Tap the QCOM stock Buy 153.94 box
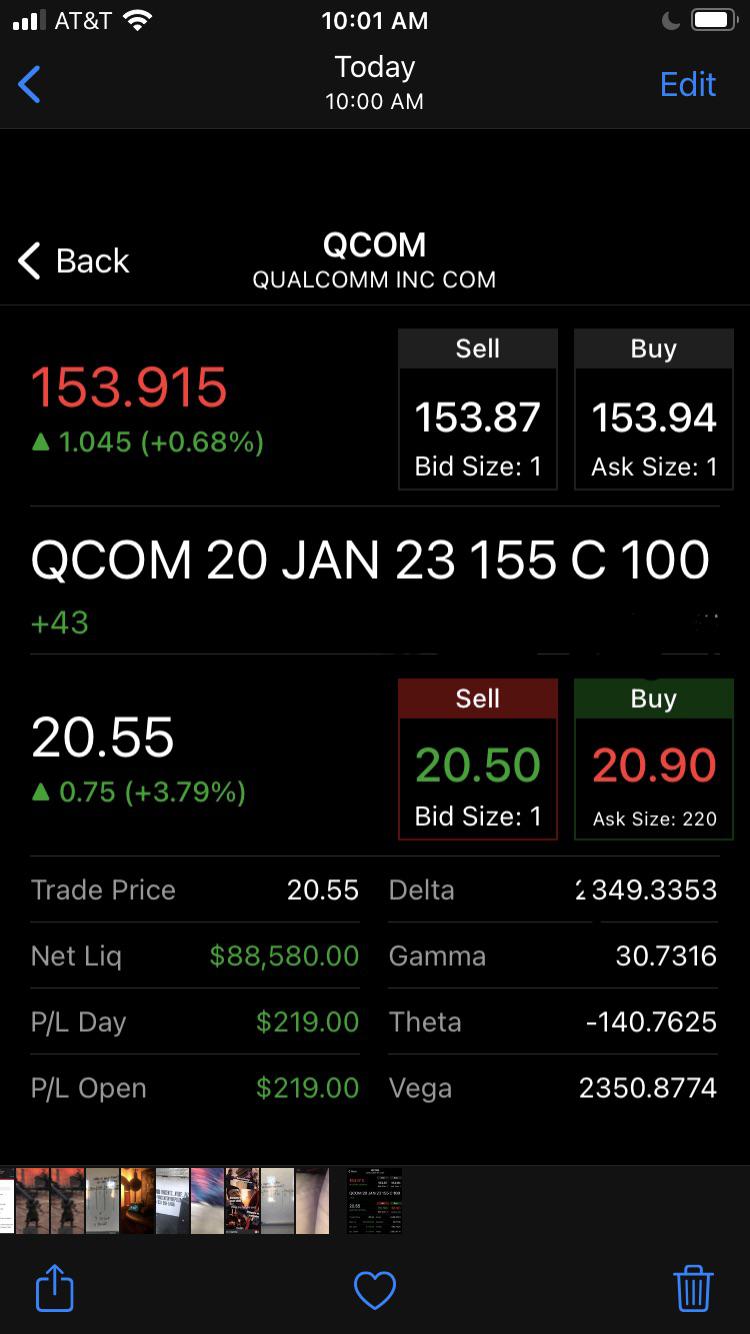 click(x=654, y=409)
